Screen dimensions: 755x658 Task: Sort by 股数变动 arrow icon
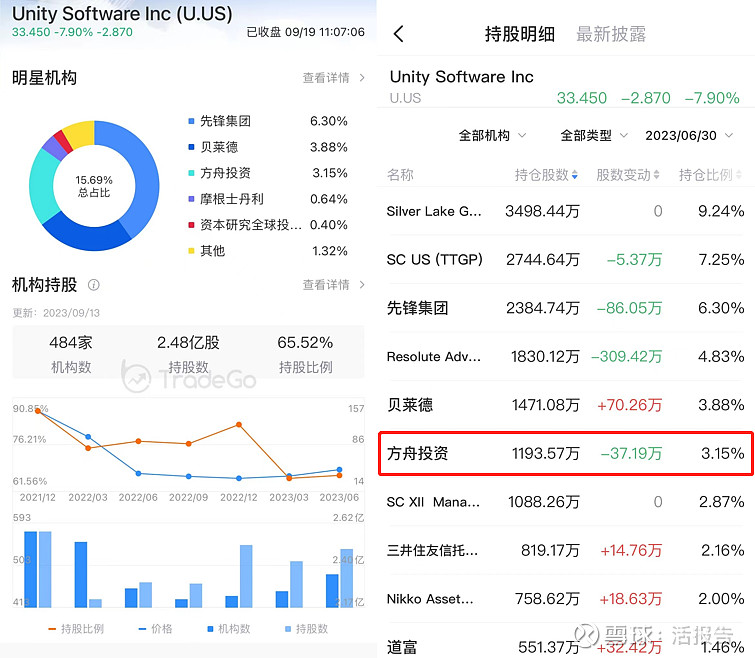point(656,175)
